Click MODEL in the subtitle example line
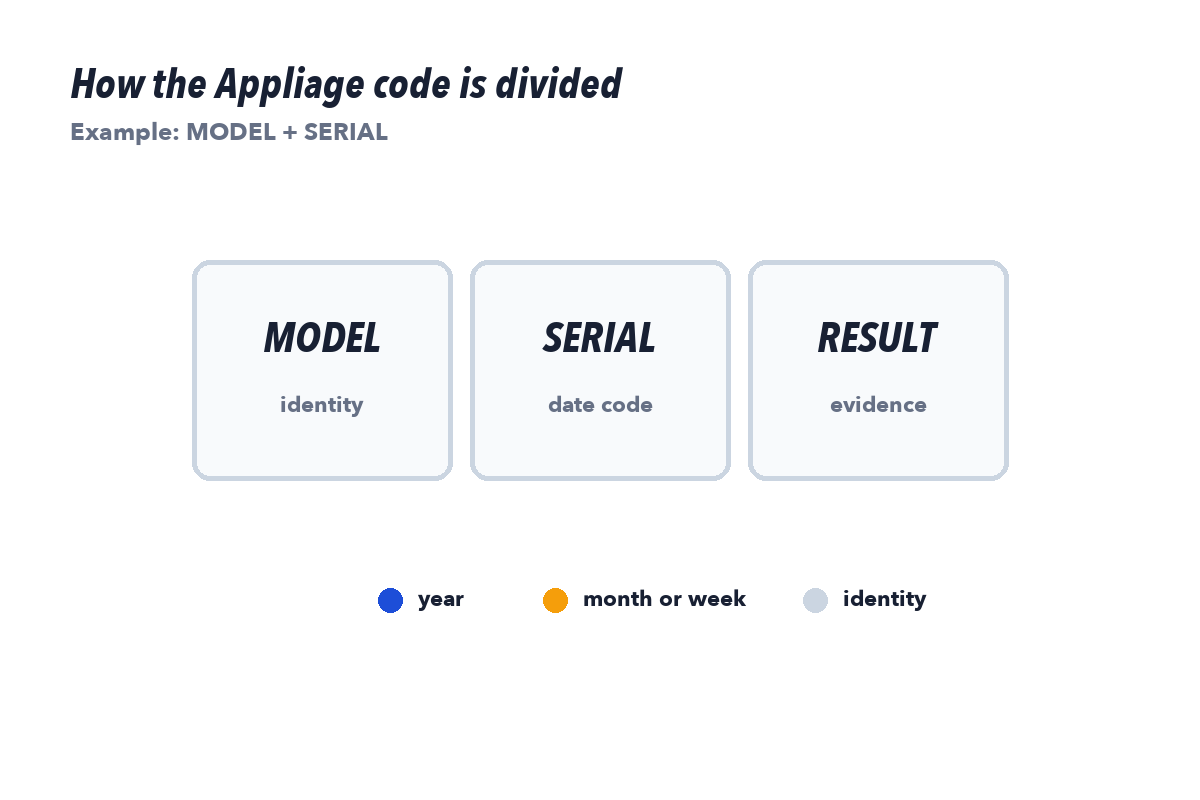The image size is (1200, 800). [231, 132]
